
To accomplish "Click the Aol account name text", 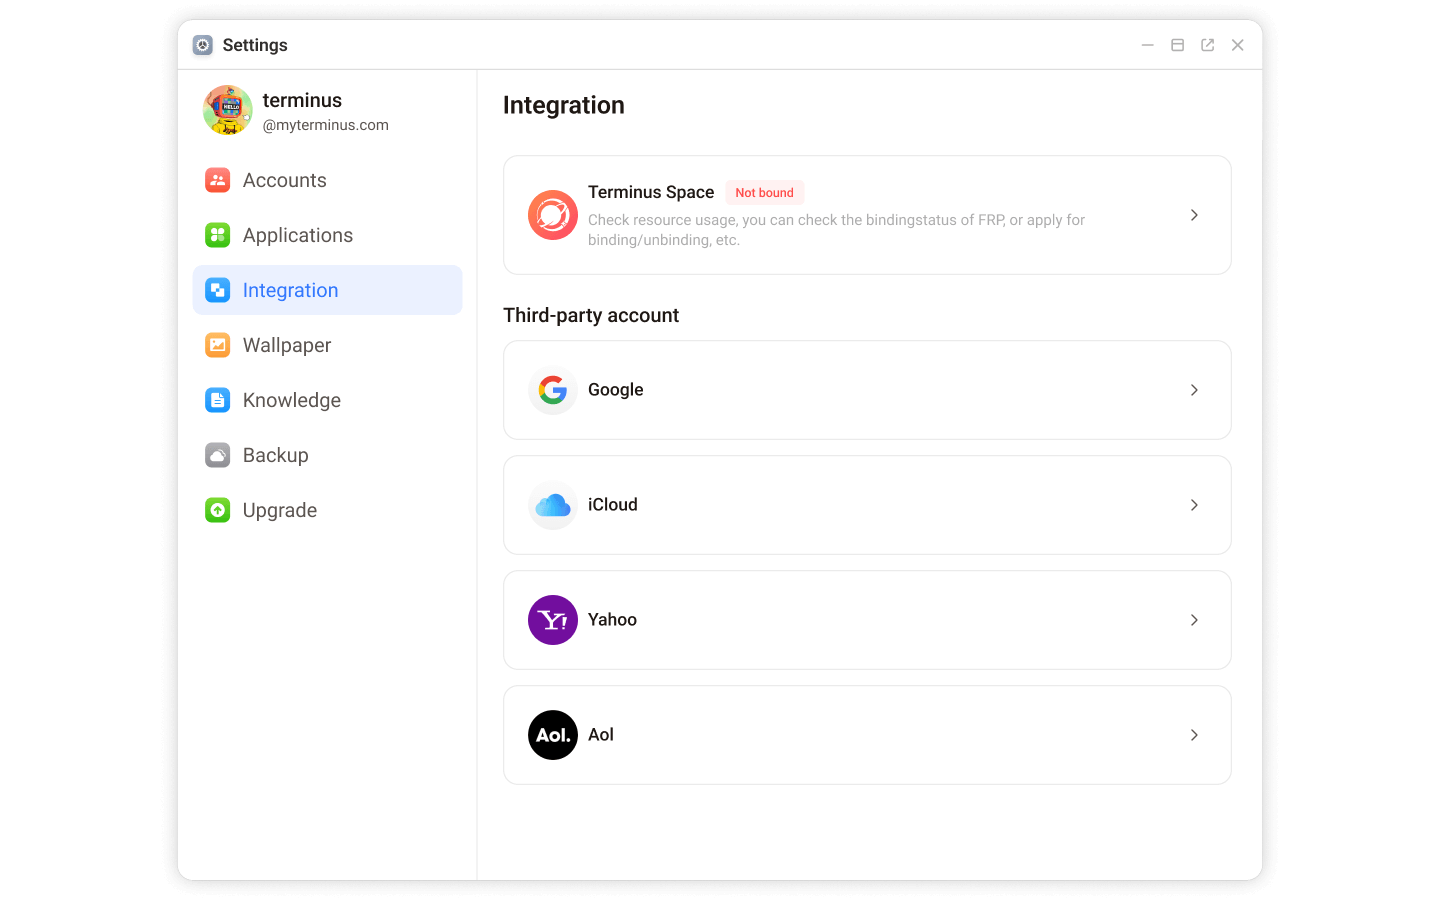I will tap(601, 735).
